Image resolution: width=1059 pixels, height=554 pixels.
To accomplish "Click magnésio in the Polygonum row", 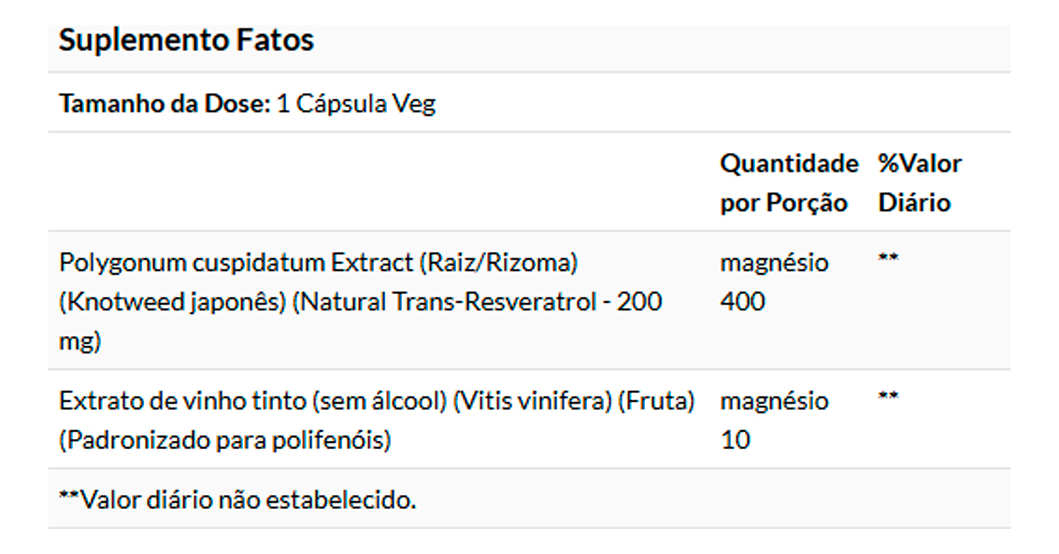I will coord(774,263).
